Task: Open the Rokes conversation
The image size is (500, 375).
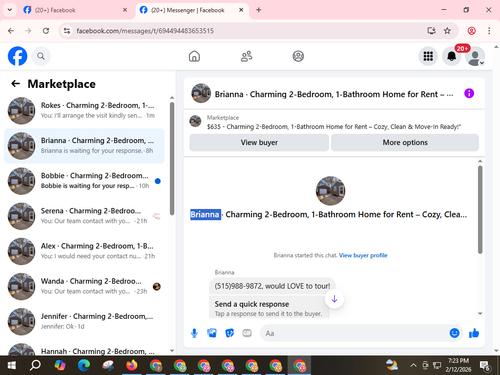Action: click(x=84, y=111)
